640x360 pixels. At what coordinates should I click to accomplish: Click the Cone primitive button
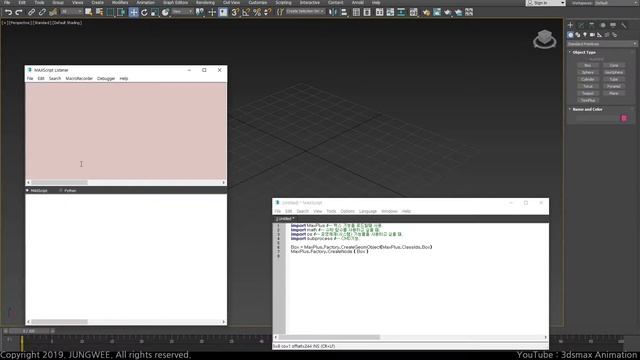(x=614, y=65)
